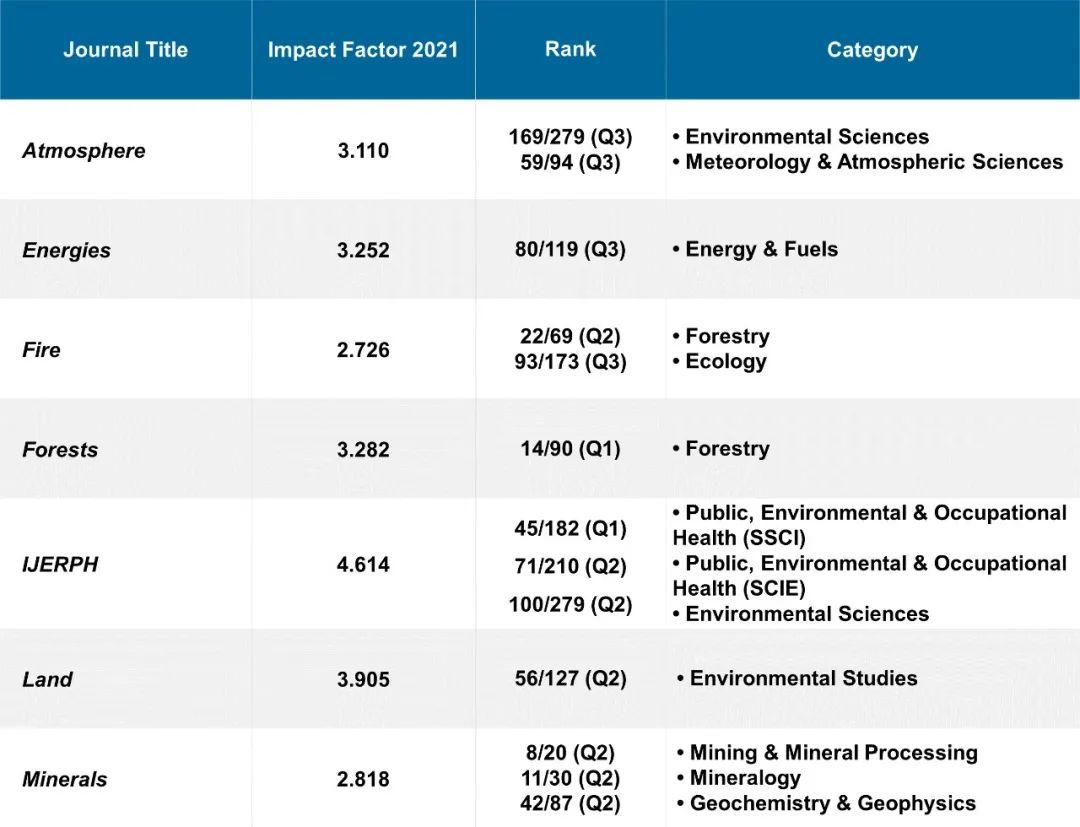Open the Forests journal entry

pyautogui.click(x=60, y=450)
